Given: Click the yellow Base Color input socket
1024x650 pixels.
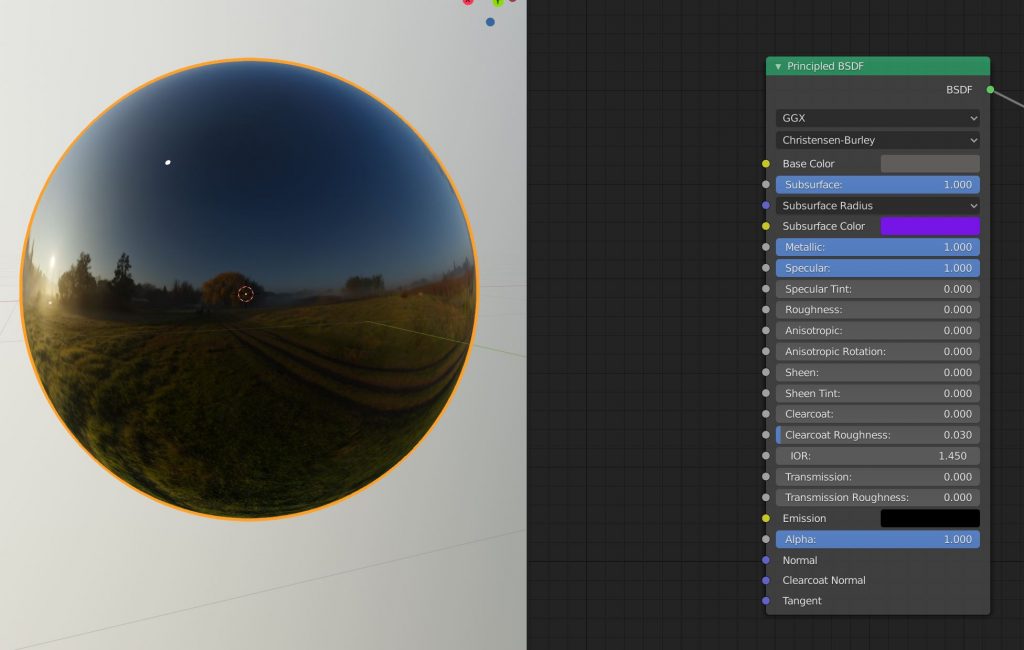Looking at the screenshot, I should (x=766, y=164).
